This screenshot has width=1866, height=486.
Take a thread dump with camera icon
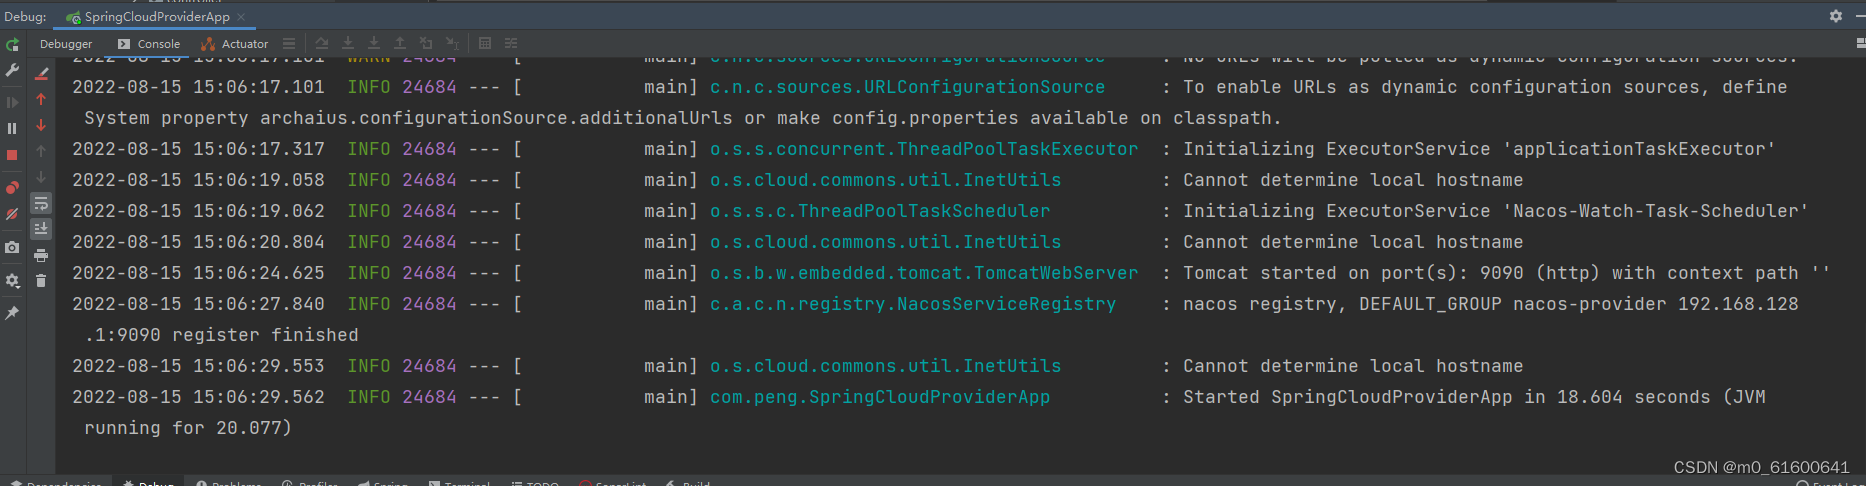(12, 247)
